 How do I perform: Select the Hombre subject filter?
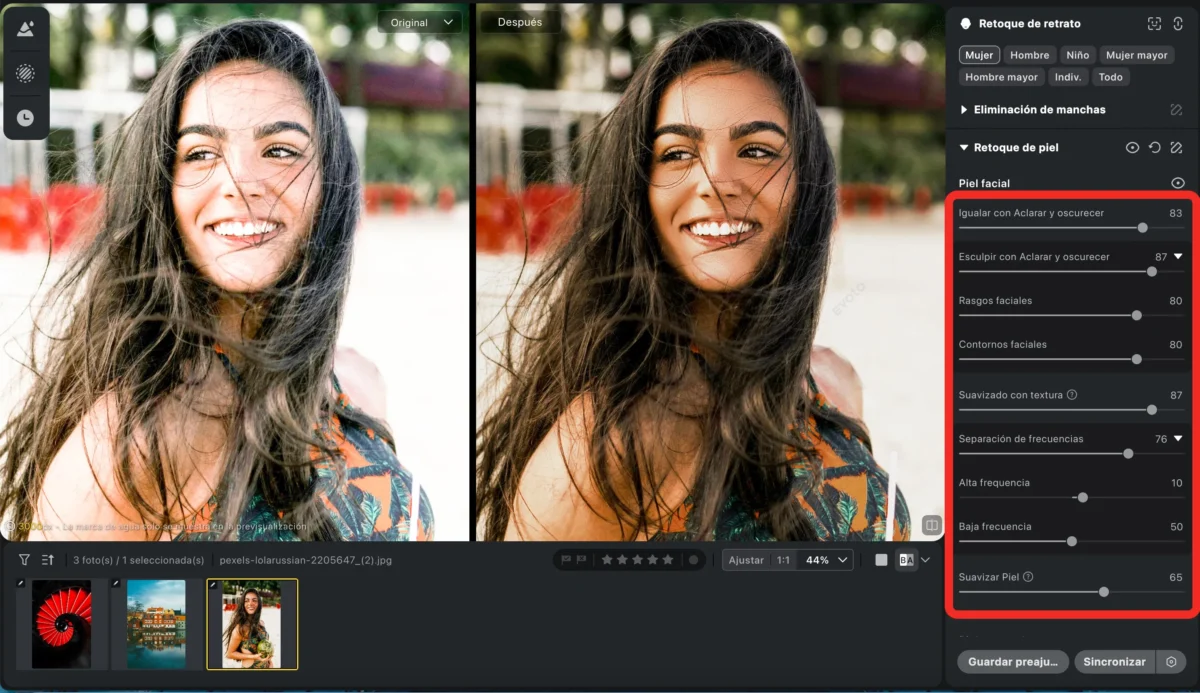point(1029,55)
